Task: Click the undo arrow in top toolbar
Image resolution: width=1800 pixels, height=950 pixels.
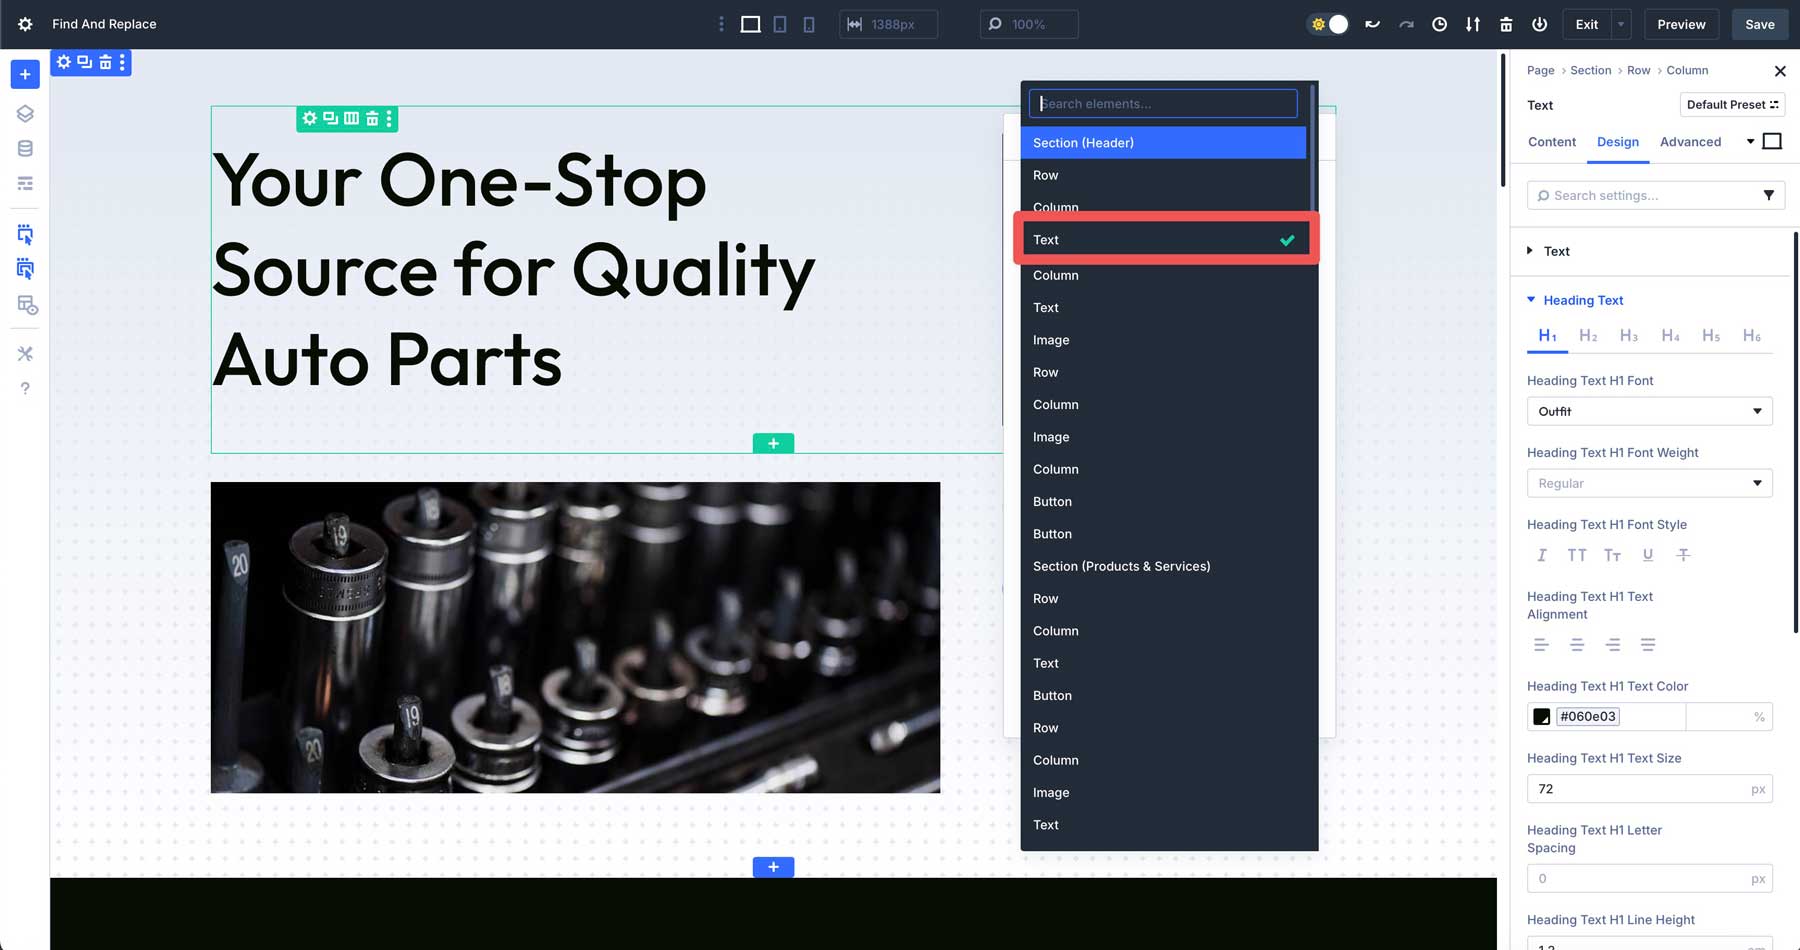Action: tap(1371, 22)
